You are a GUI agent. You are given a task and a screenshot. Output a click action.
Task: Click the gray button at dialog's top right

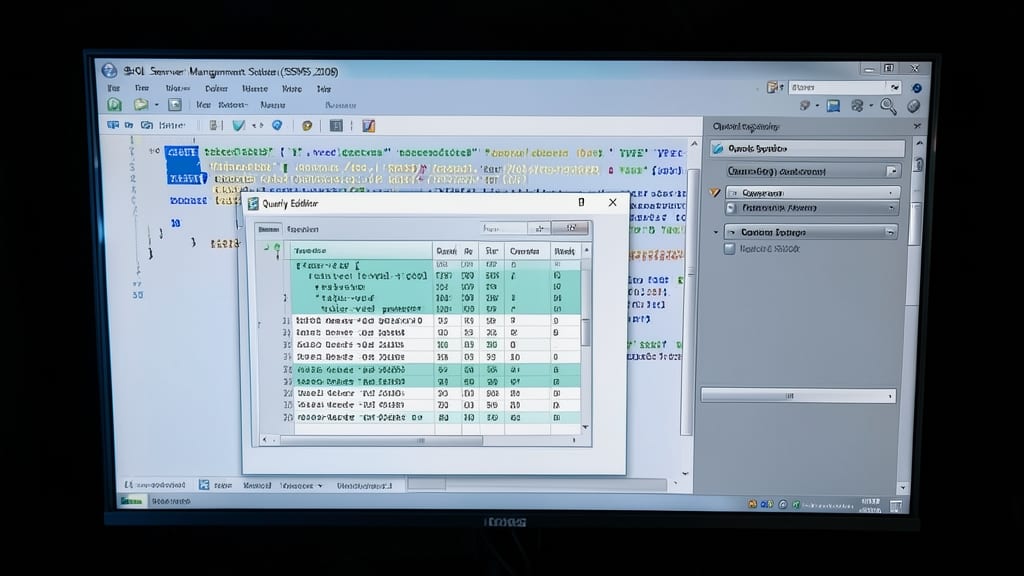[570, 228]
